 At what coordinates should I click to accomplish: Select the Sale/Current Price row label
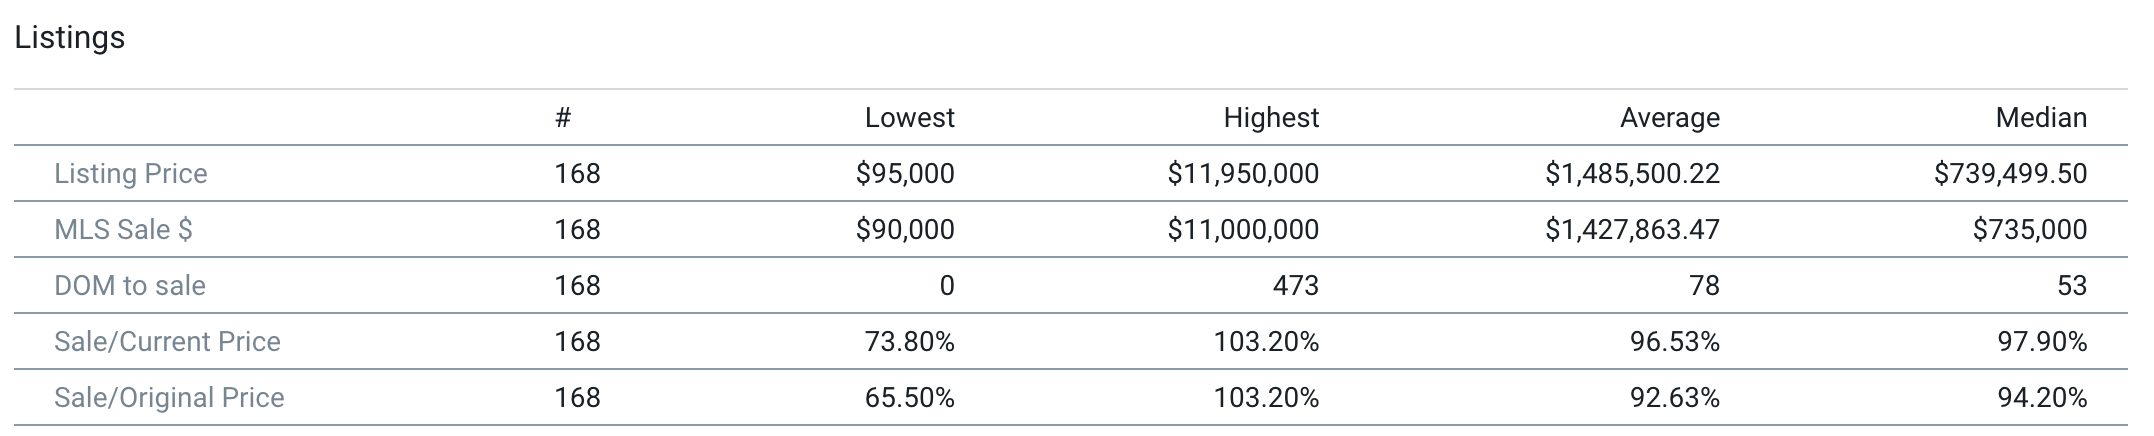pos(167,342)
